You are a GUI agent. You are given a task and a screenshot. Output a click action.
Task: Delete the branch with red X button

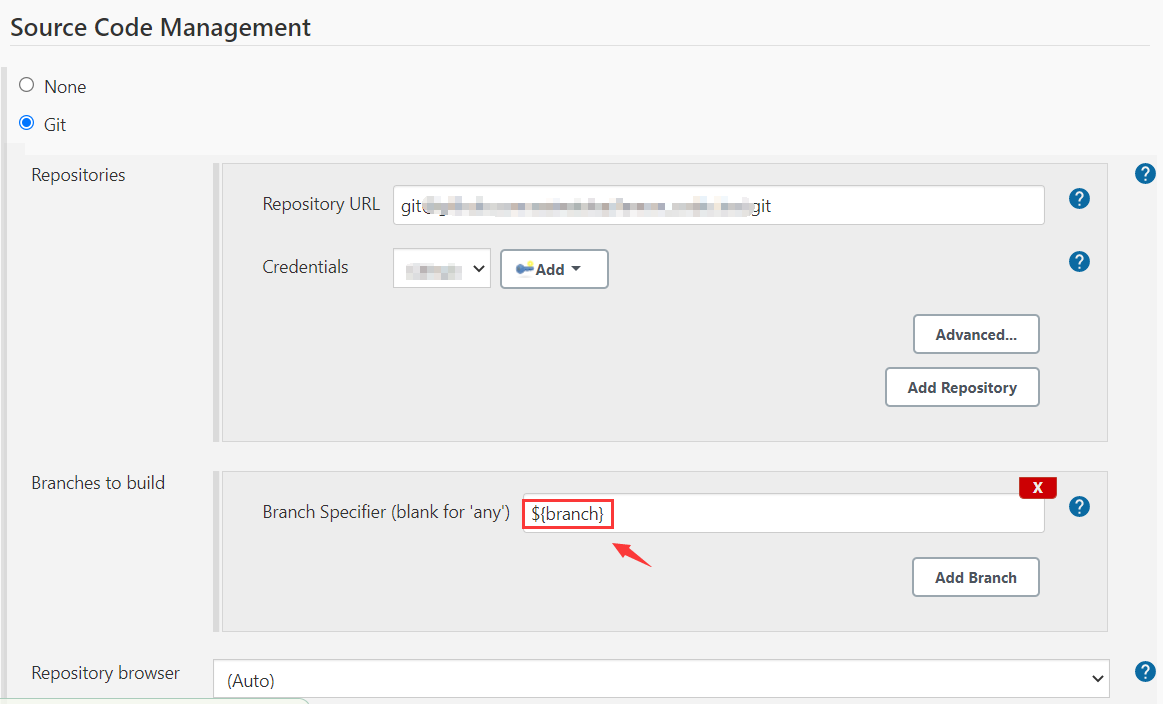[1037, 487]
